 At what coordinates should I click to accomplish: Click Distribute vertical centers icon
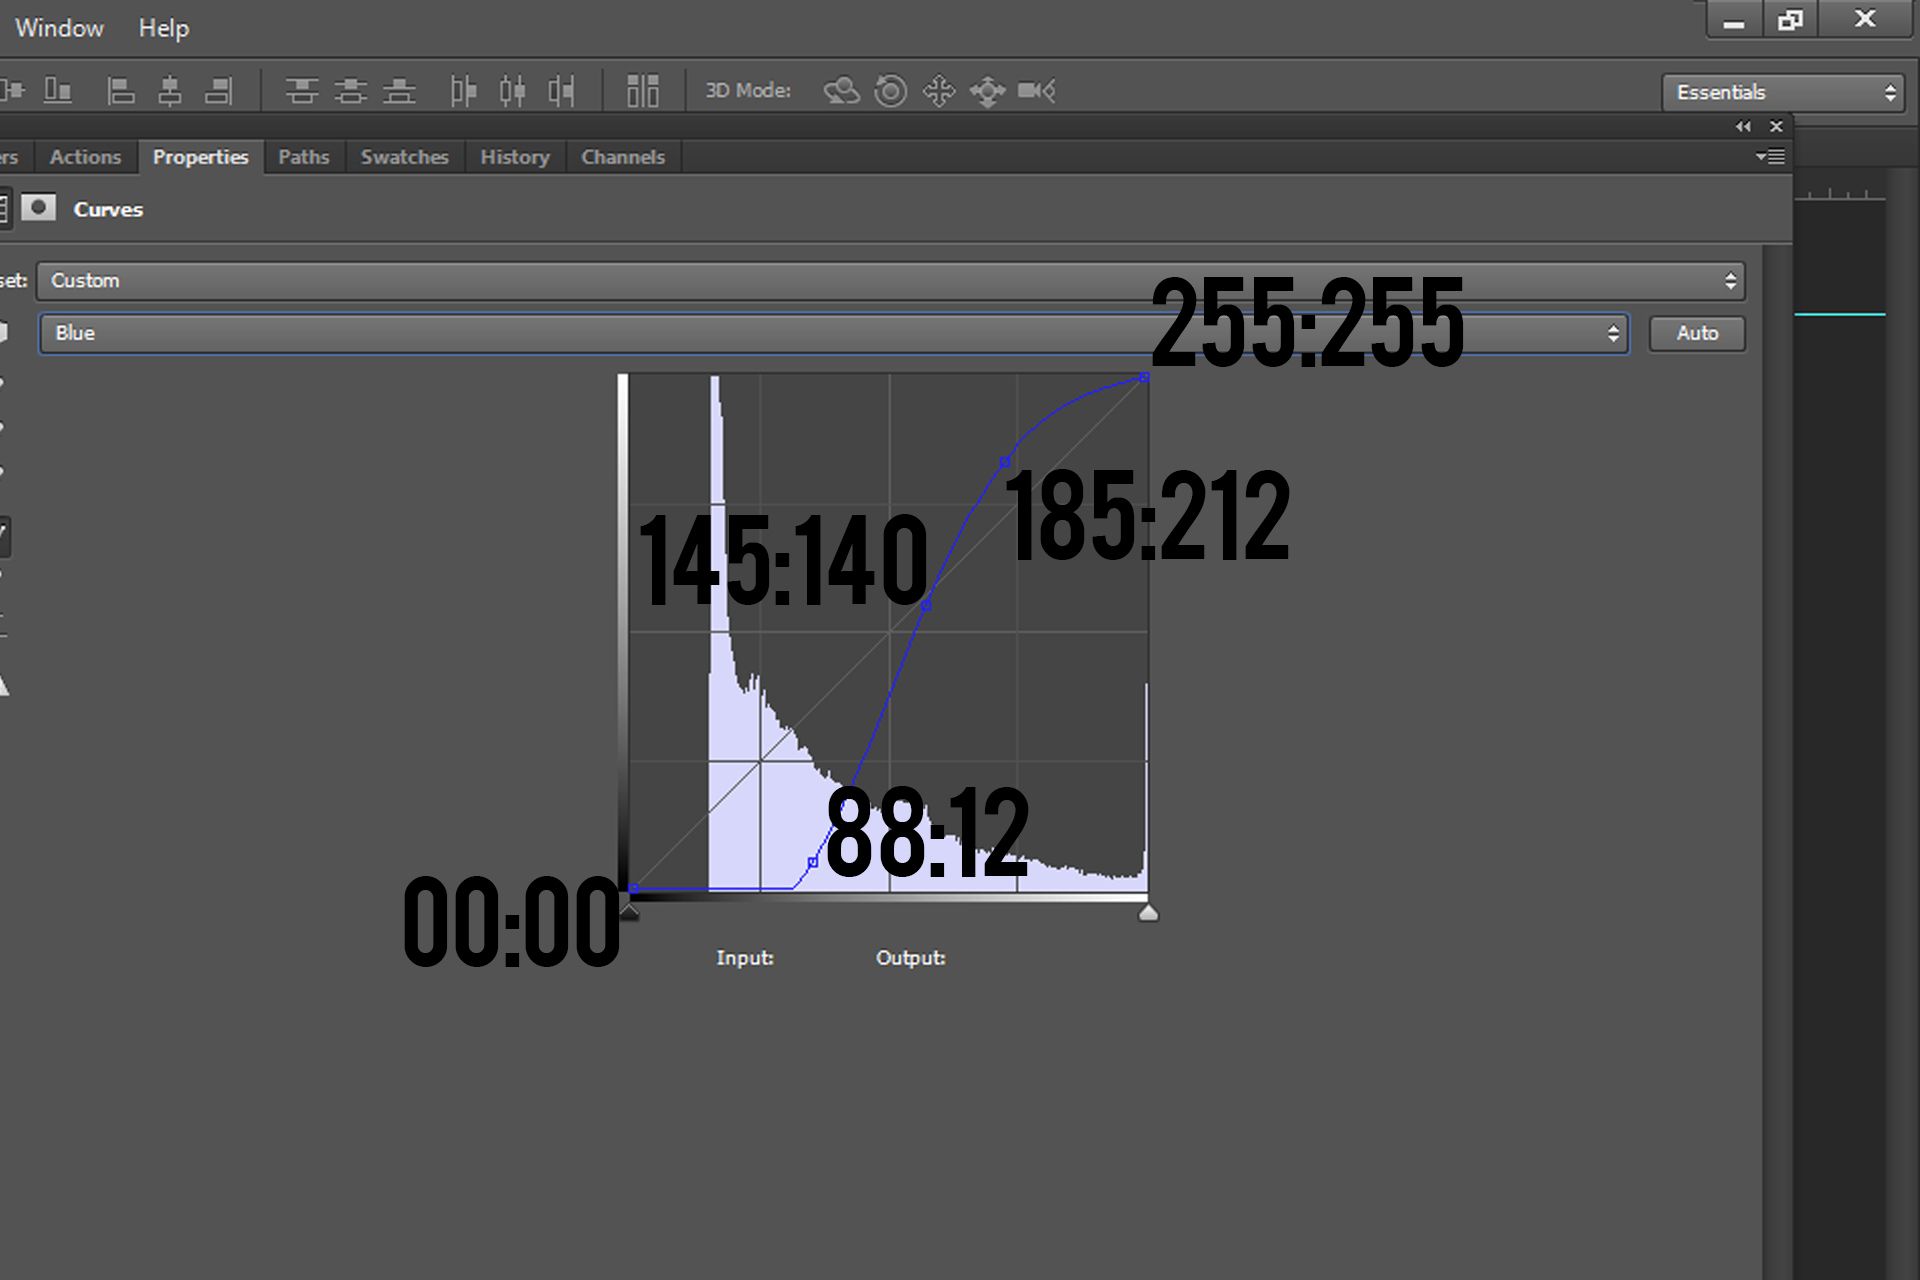pyautogui.click(x=350, y=91)
